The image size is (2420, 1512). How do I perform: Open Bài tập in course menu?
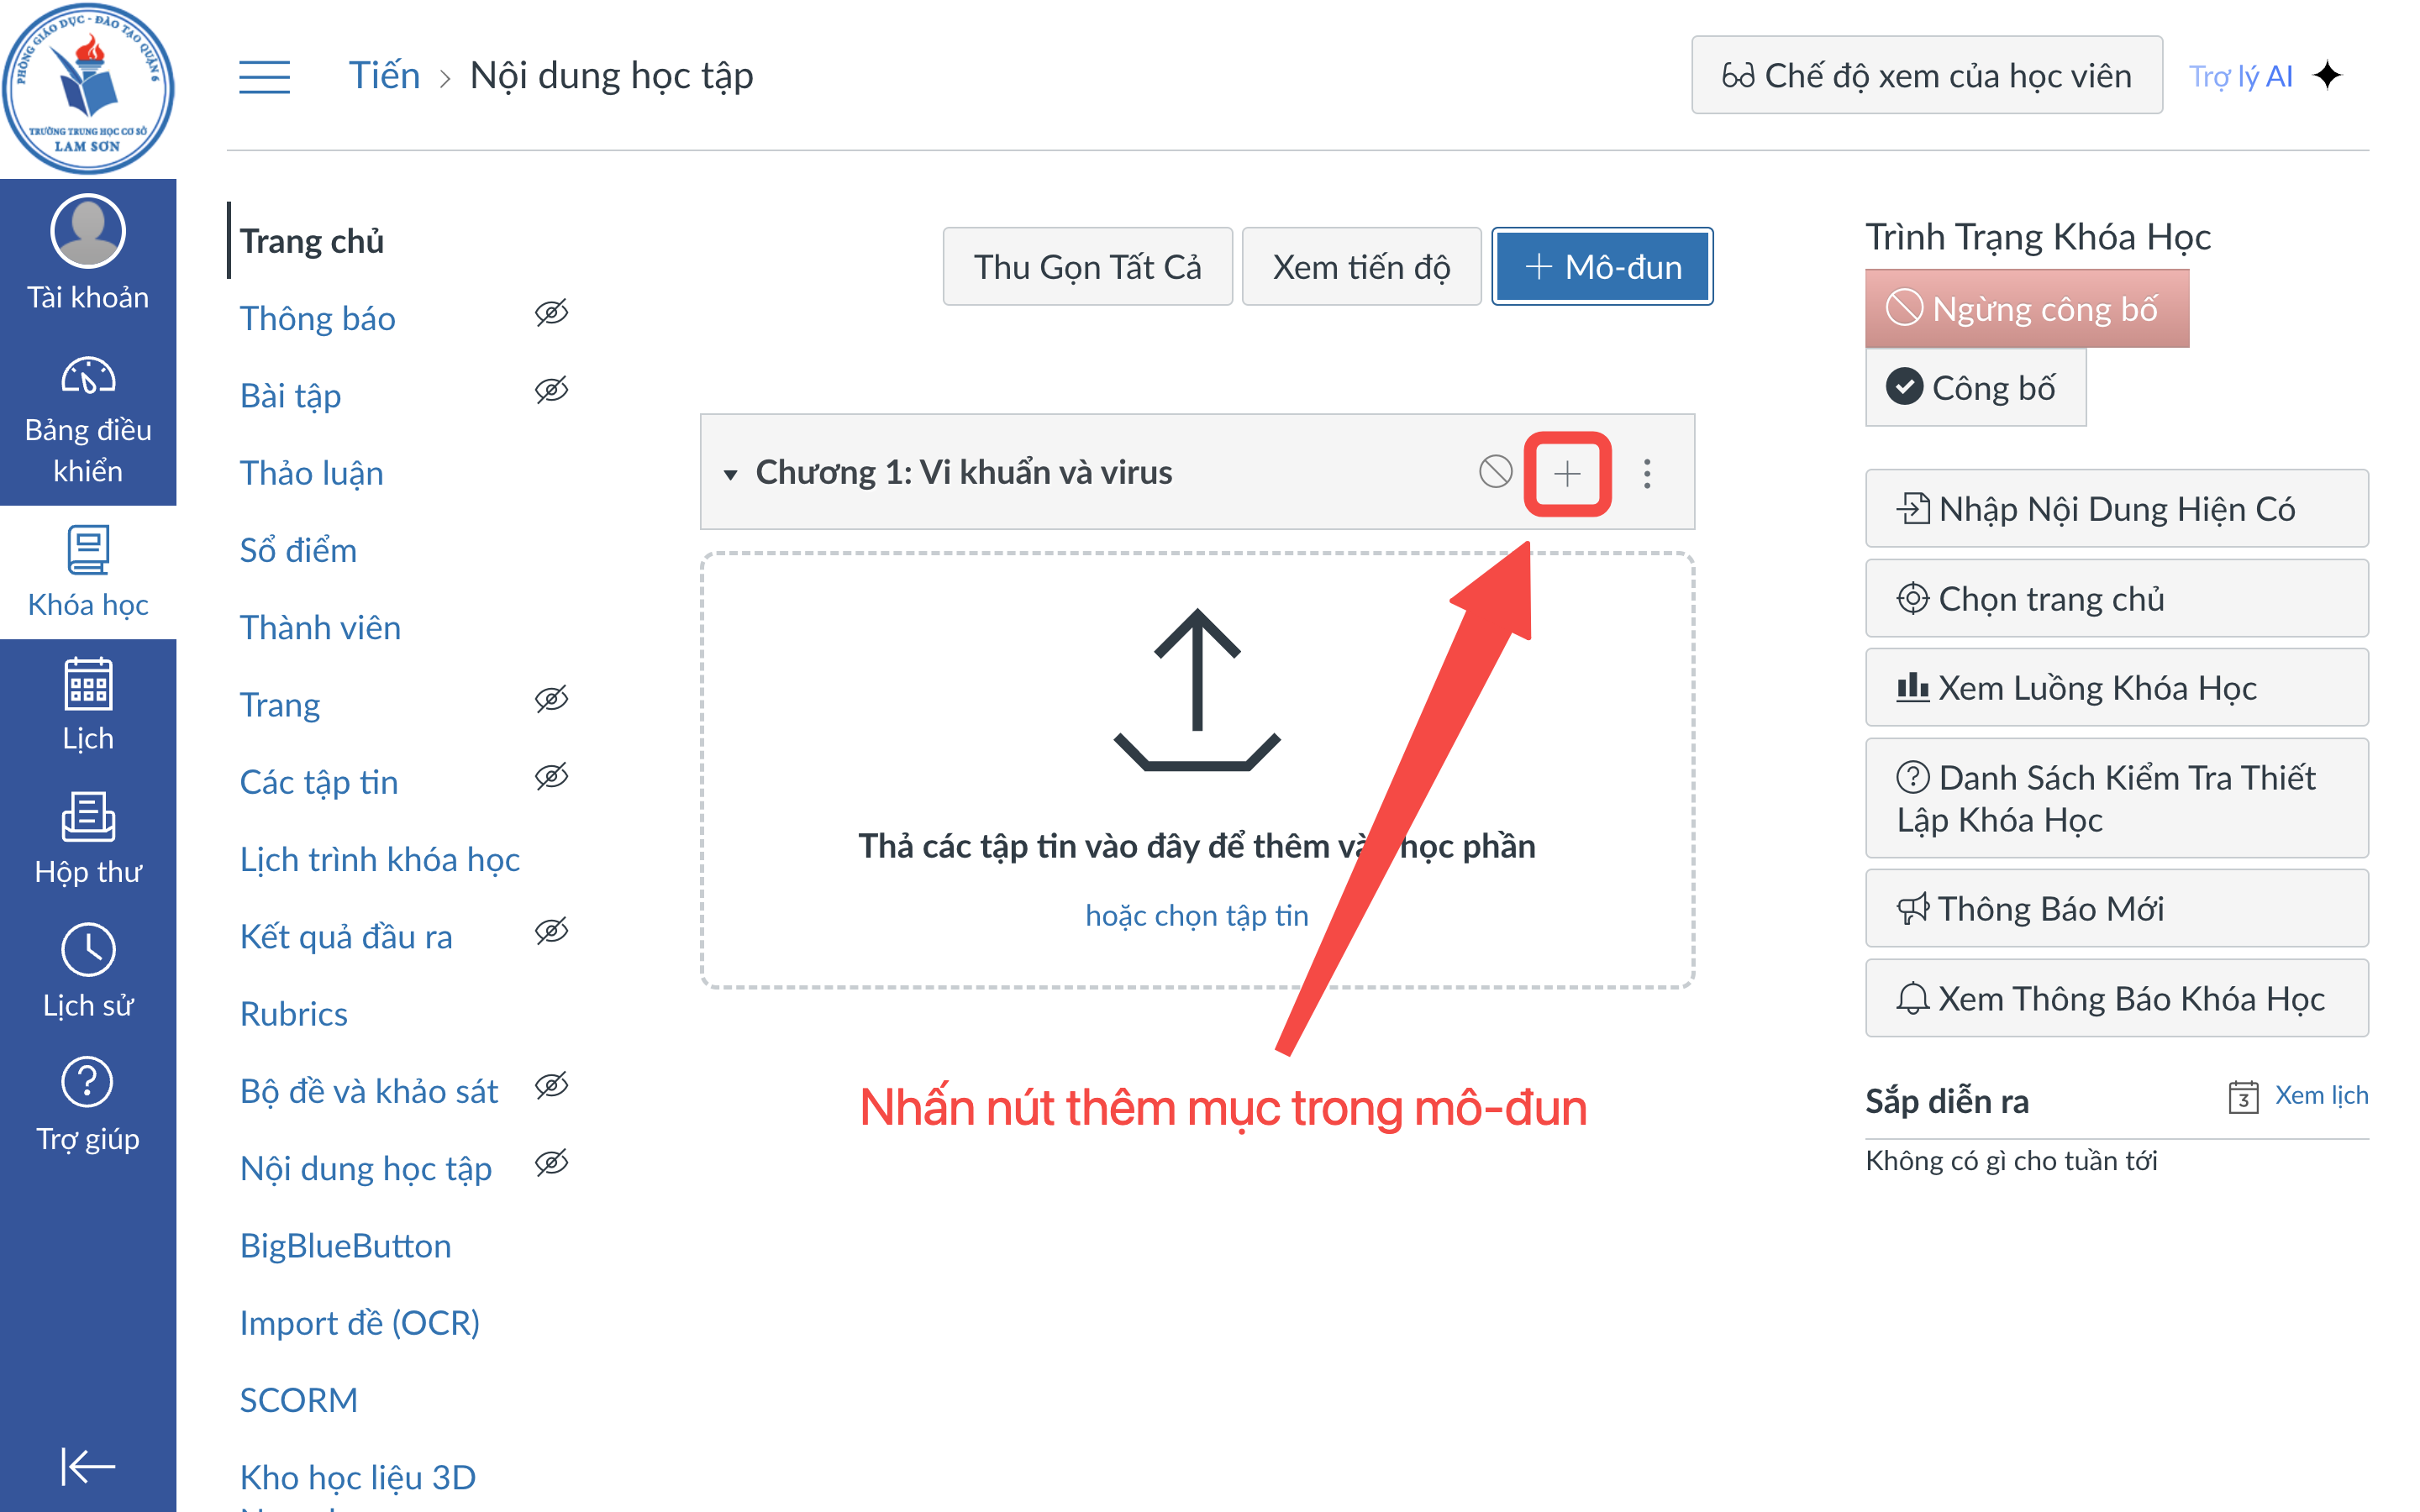pos(290,395)
